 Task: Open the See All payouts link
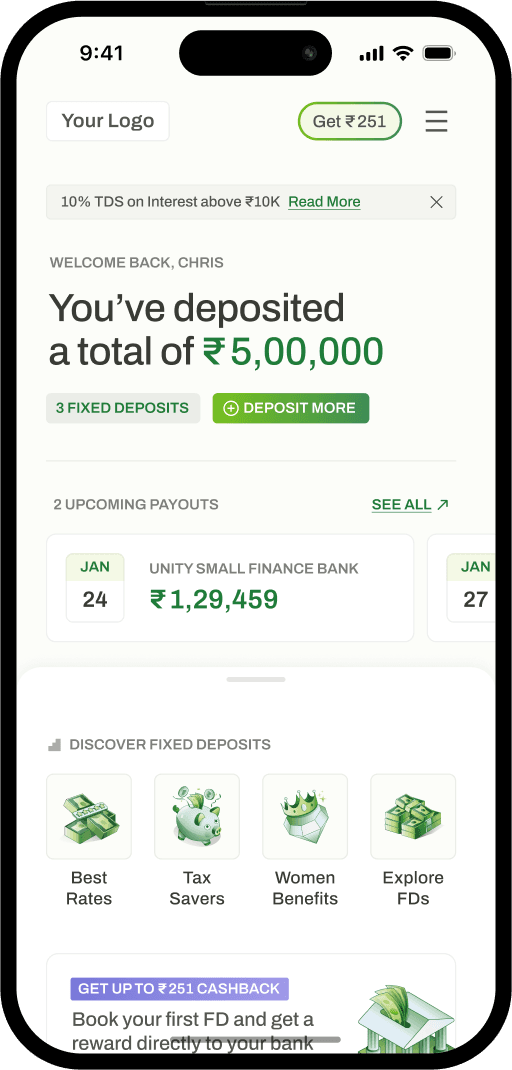(401, 505)
